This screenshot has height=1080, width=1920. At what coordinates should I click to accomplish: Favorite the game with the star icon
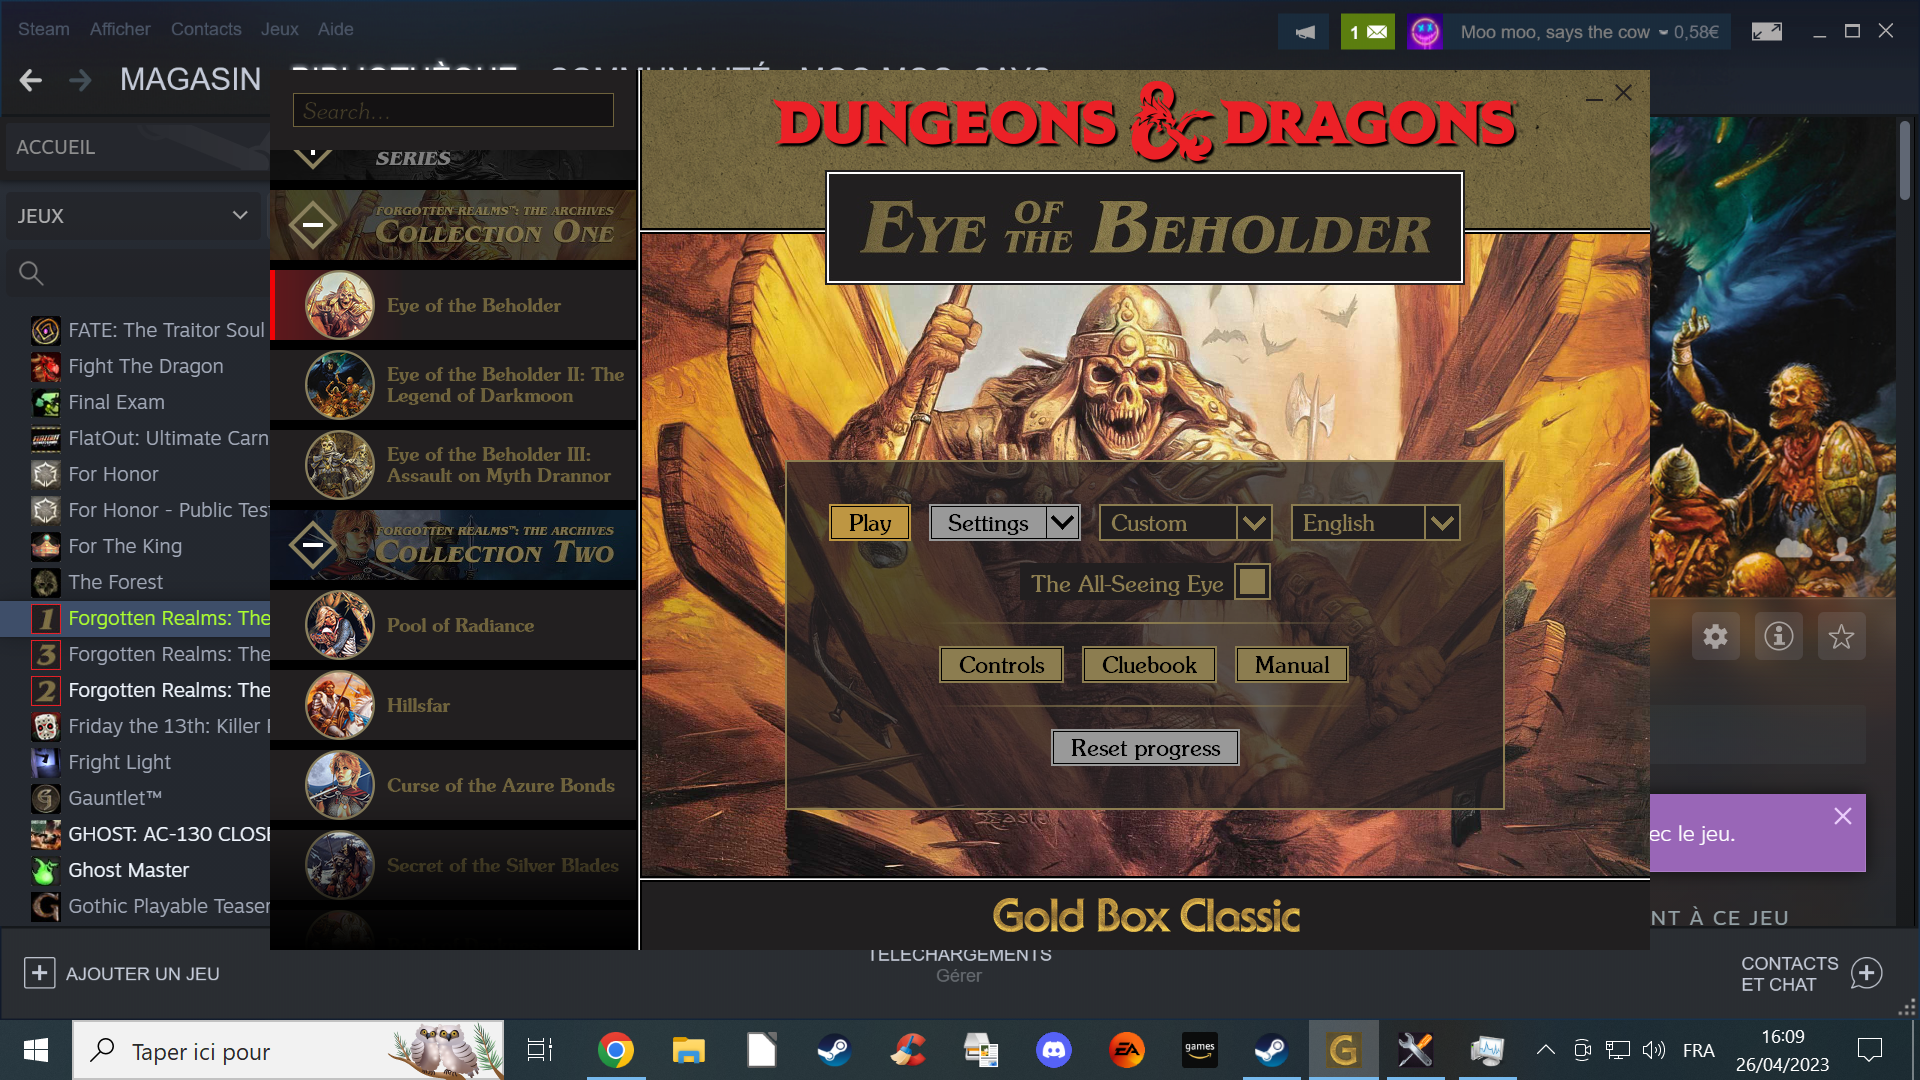click(x=1841, y=636)
